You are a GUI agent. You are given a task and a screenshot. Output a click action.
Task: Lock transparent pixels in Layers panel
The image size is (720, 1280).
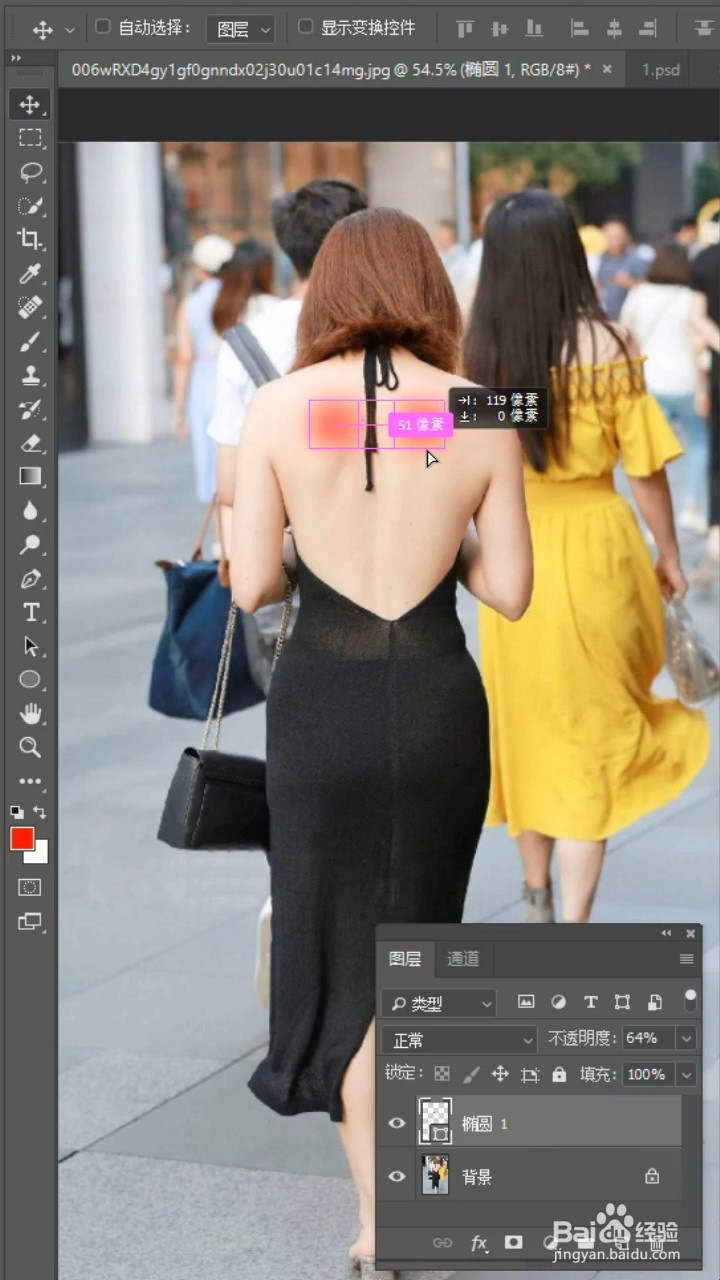(442, 1074)
